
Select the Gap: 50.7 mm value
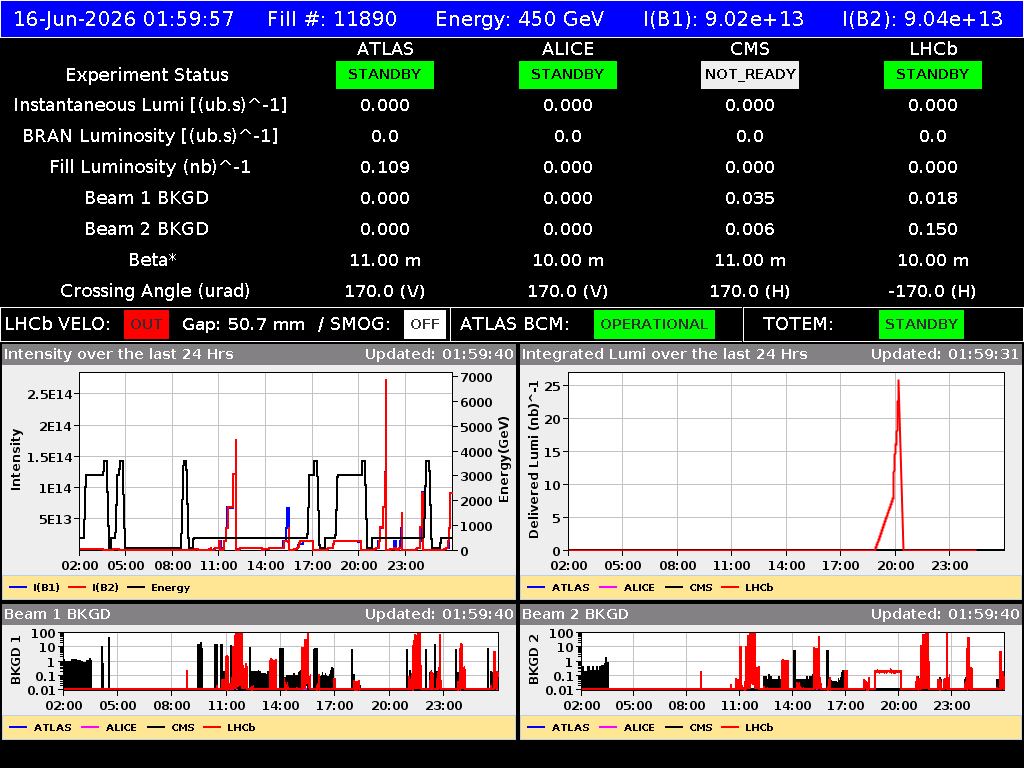click(244, 325)
